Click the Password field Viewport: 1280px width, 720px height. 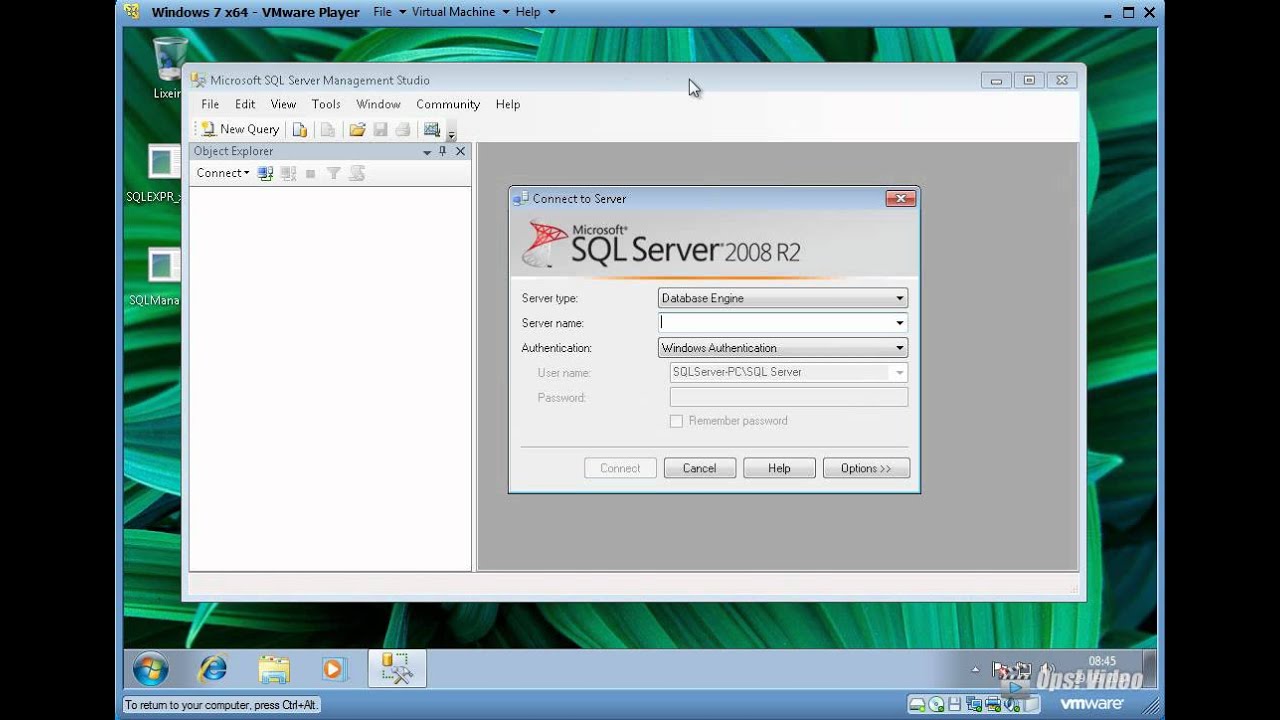click(x=789, y=397)
